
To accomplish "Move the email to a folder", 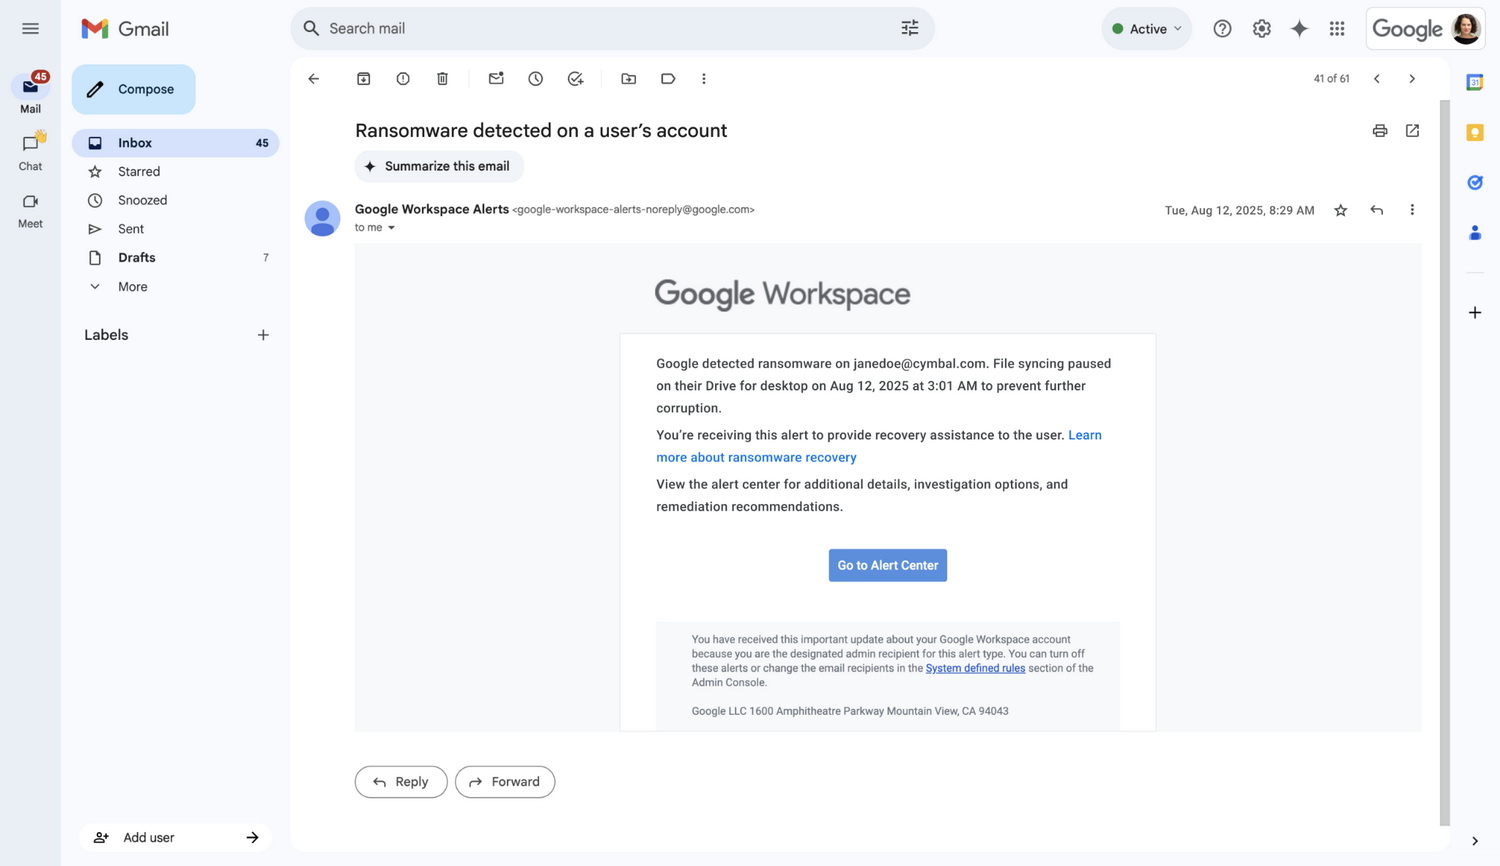I will tap(628, 78).
